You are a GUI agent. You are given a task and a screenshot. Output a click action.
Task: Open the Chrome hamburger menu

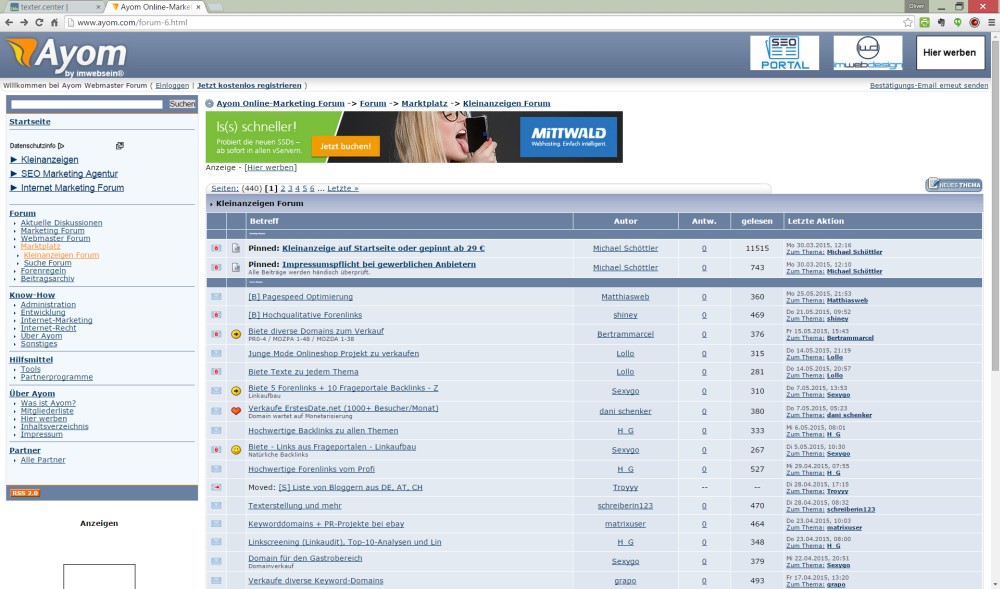click(990, 22)
